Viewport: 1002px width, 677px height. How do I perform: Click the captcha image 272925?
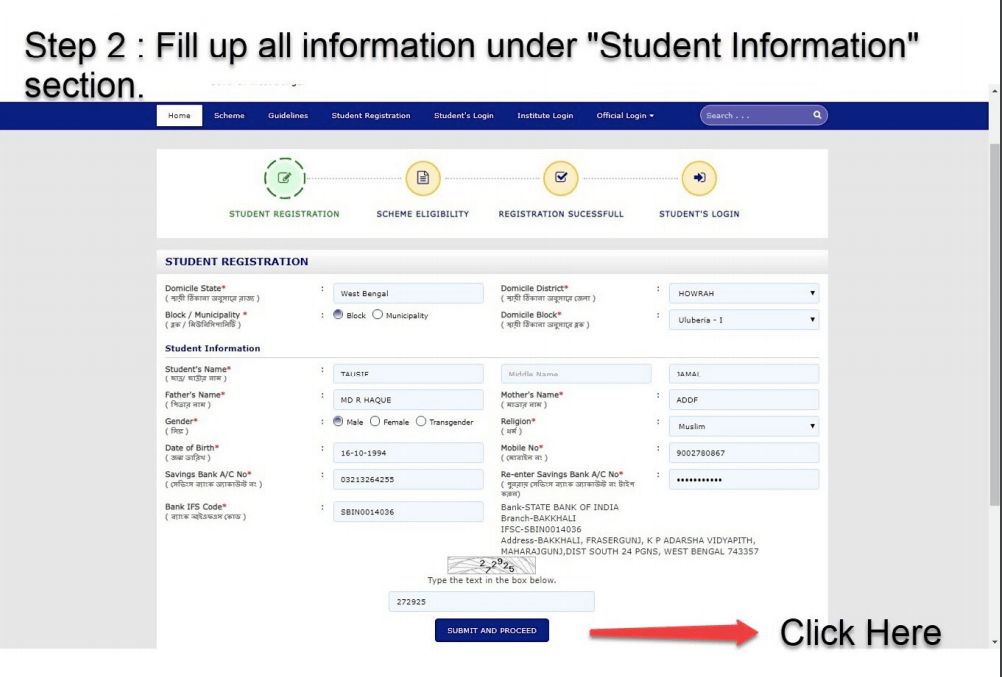pyautogui.click(x=491, y=565)
